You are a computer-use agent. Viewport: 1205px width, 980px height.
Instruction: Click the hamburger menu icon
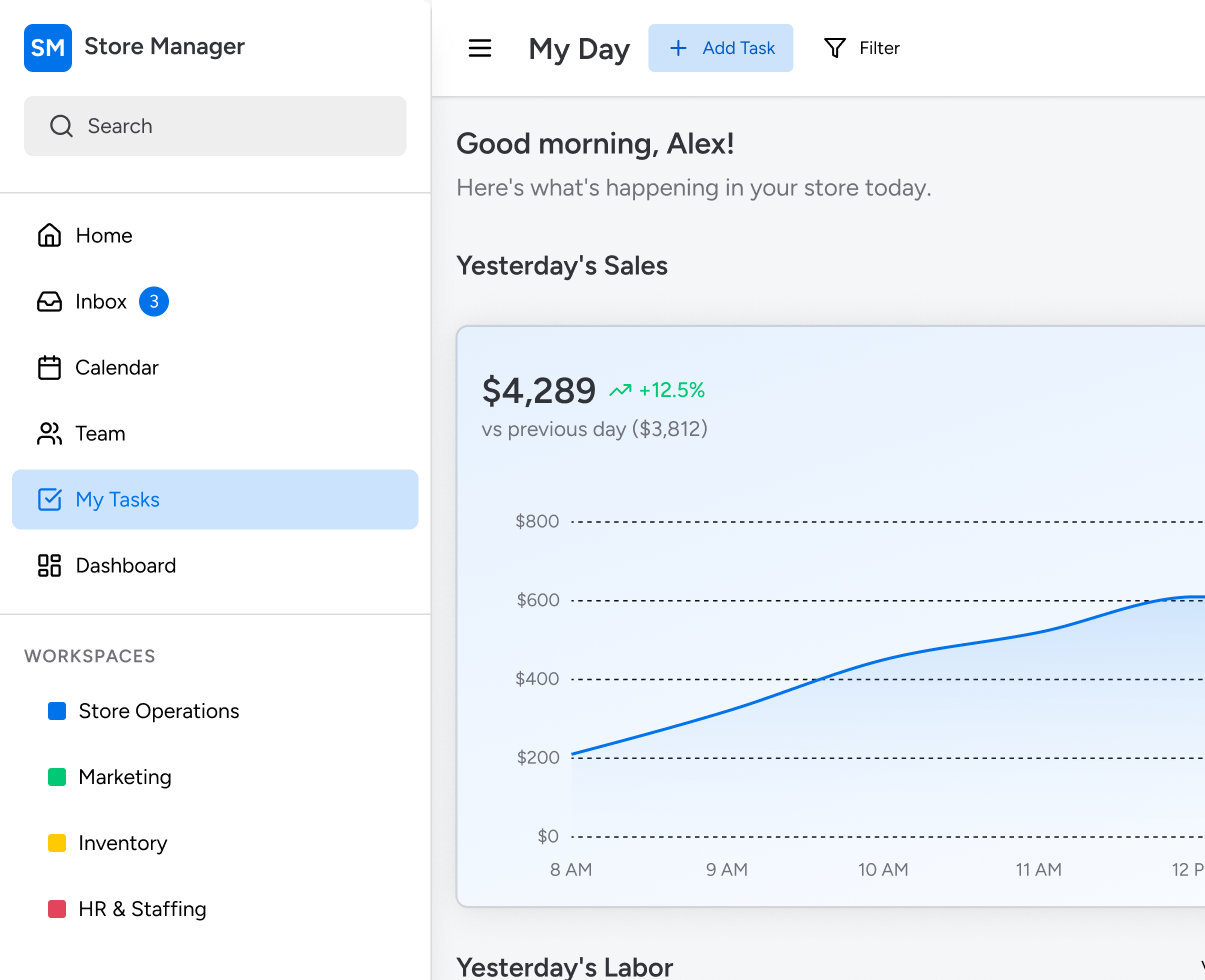click(x=480, y=48)
